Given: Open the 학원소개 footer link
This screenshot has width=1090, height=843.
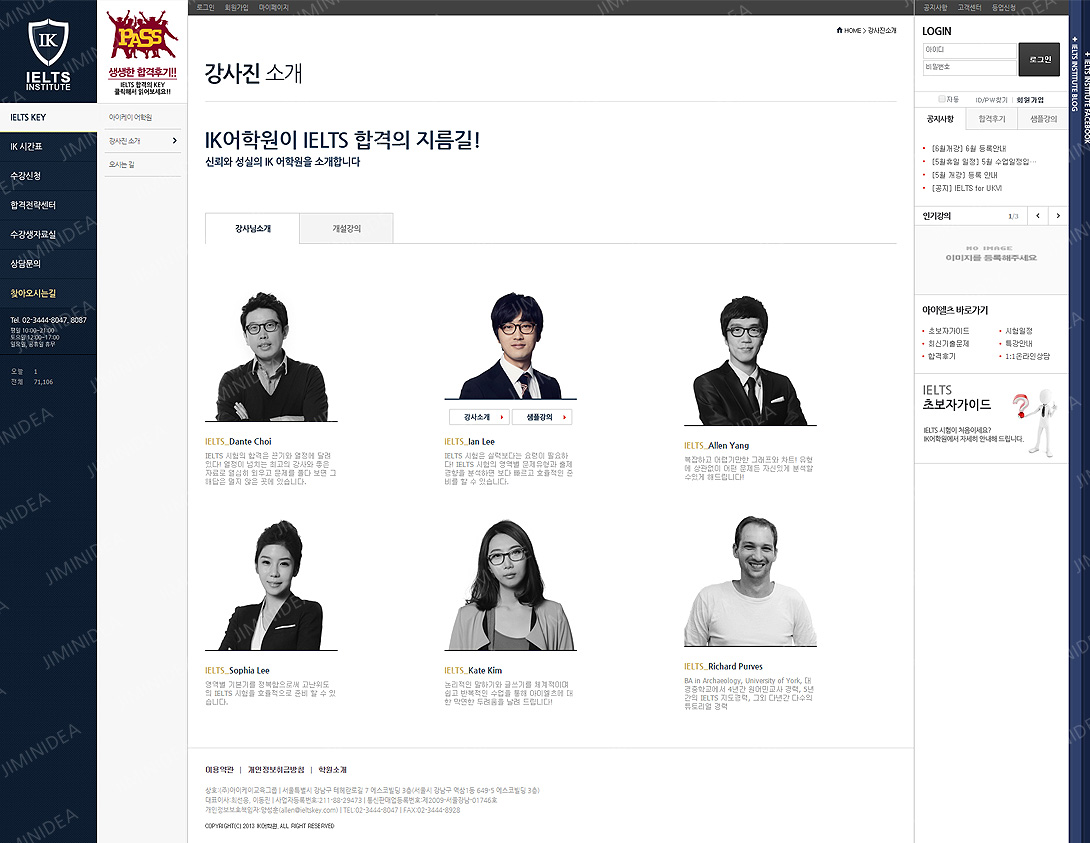Looking at the screenshot, I should (x=332, y=770).
